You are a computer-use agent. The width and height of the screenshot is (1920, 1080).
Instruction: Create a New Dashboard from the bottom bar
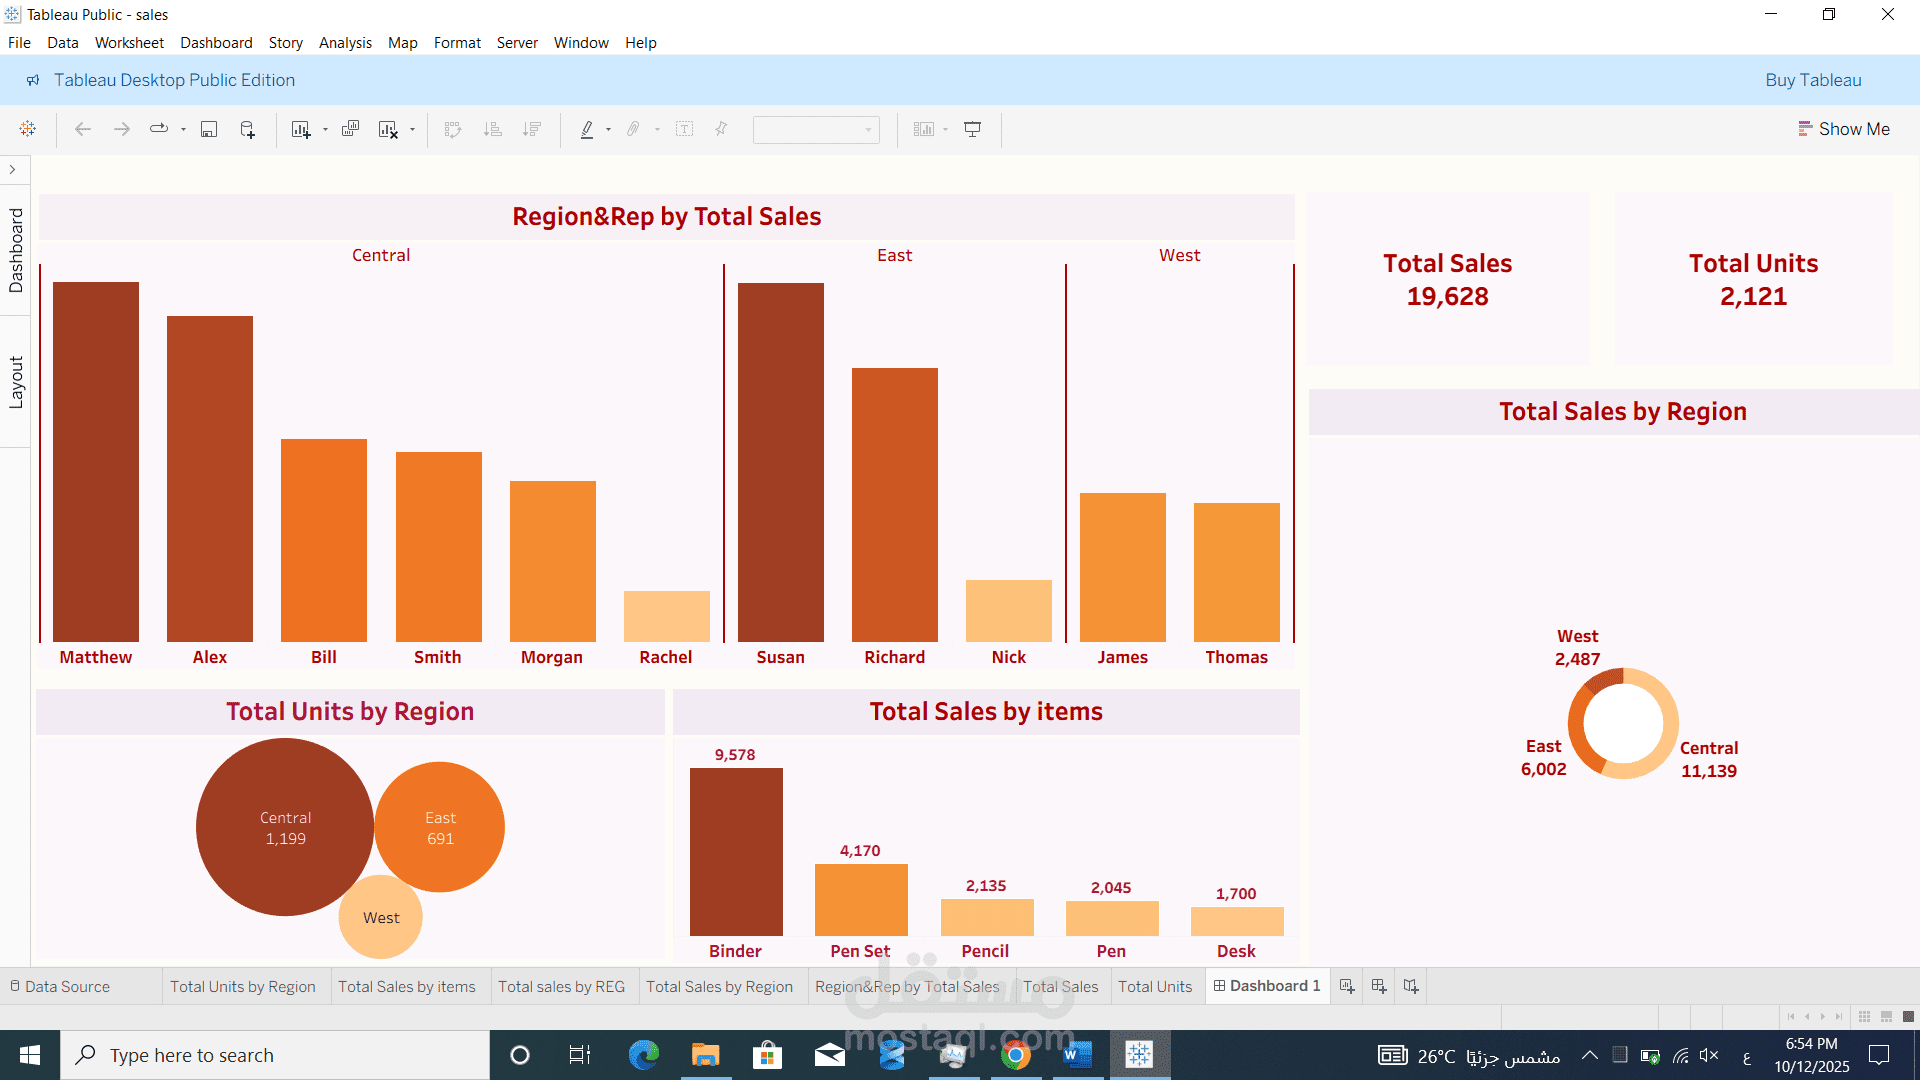[1378, 986]
